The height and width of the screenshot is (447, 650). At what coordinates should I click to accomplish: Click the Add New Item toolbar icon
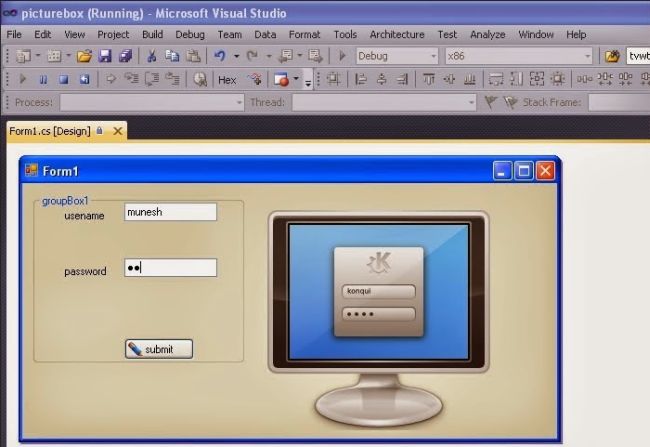[54, 56]
